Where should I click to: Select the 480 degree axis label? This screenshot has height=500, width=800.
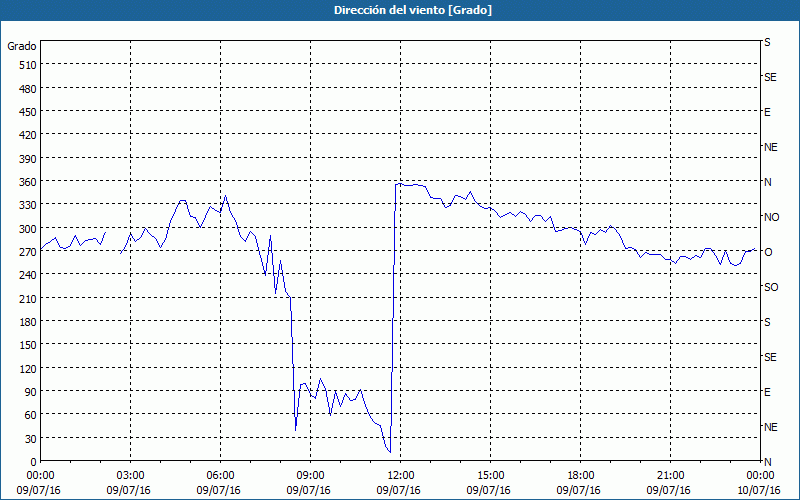[x=29, y=89]
